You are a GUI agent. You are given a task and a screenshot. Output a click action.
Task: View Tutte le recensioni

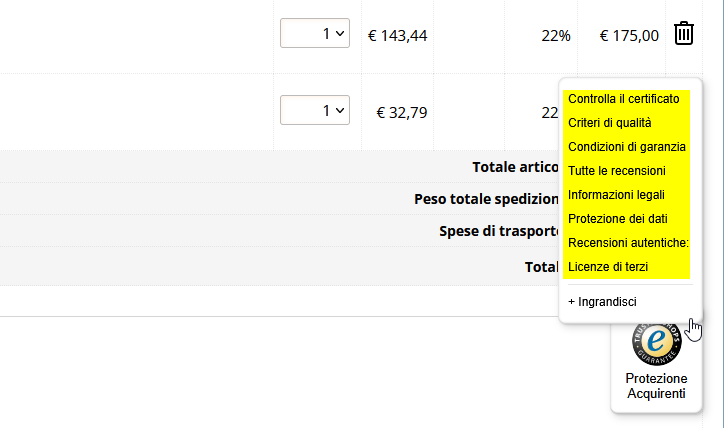pos(616,171)
